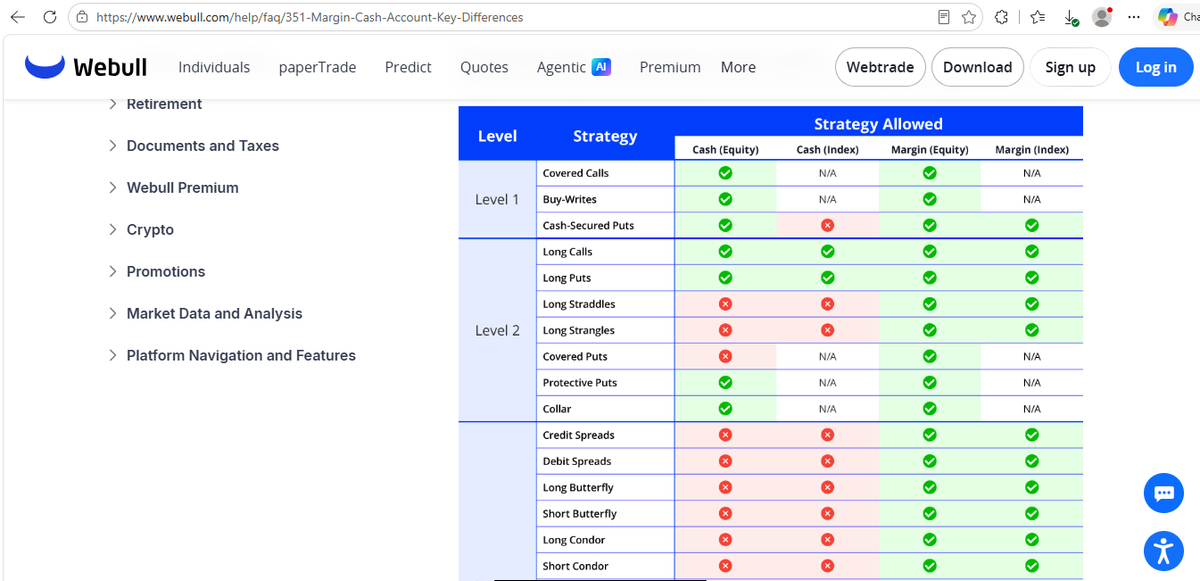Click the Cash (Index) column header

click(828, 149)
